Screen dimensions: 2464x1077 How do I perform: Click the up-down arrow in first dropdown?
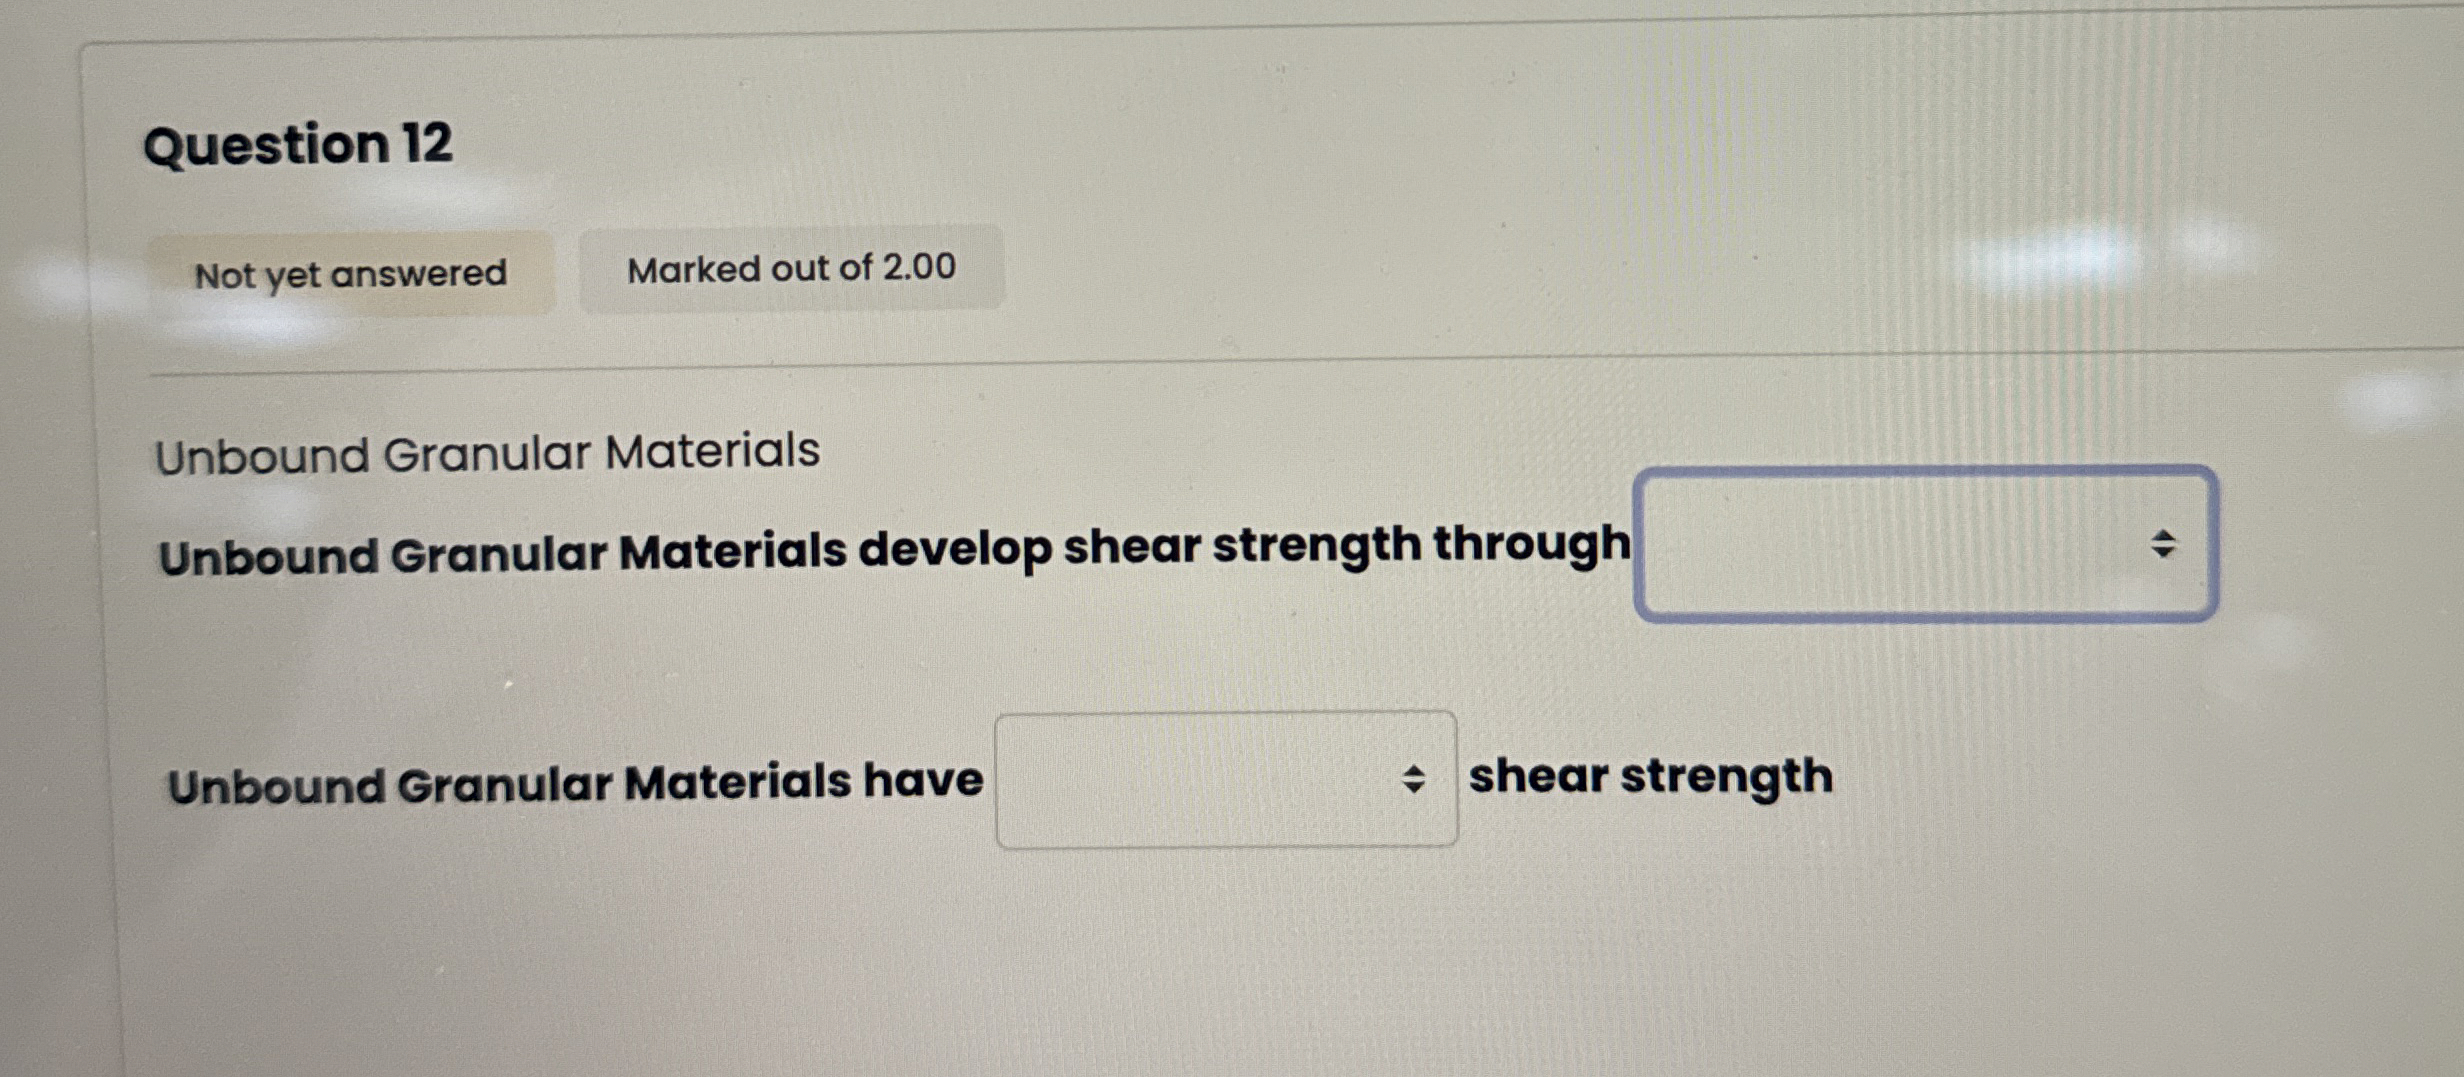pyautogui.click(x=2163, y=544)
